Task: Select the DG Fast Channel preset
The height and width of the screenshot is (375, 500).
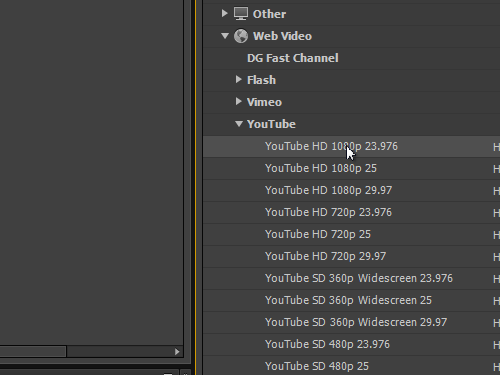Action: [x=293, y=58]
